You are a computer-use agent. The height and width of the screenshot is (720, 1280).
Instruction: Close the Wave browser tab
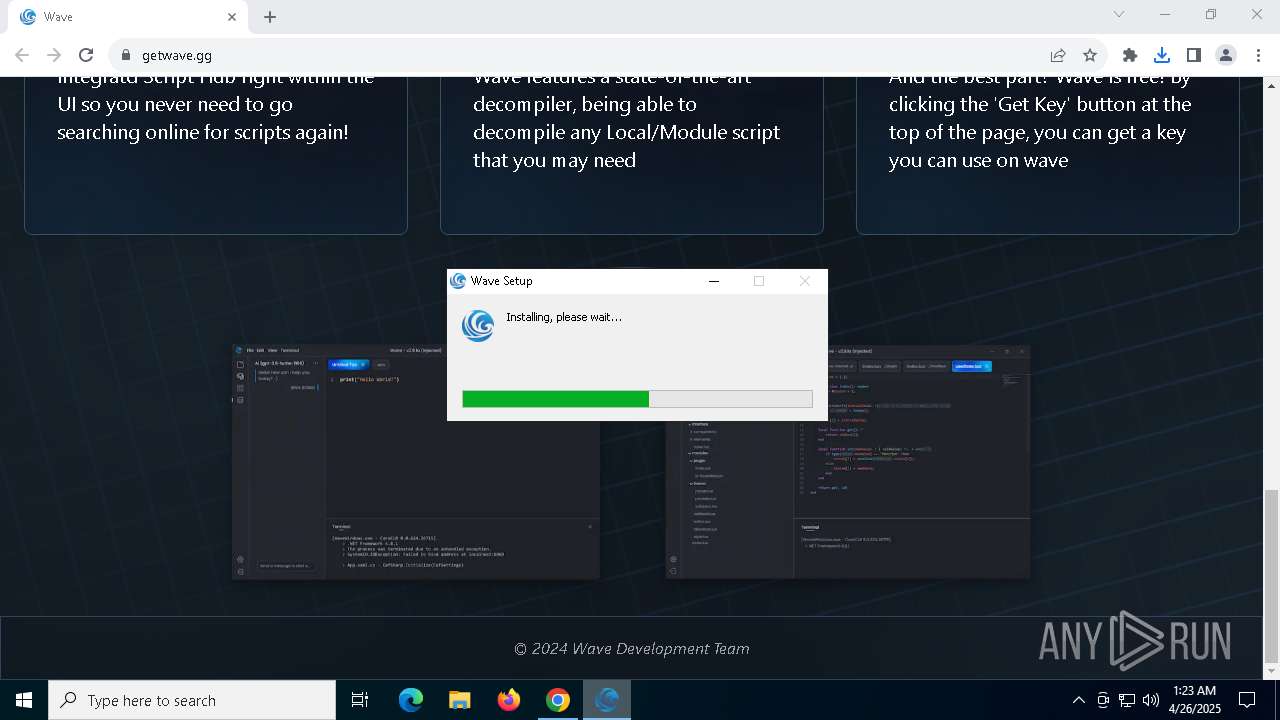(232, 17)
